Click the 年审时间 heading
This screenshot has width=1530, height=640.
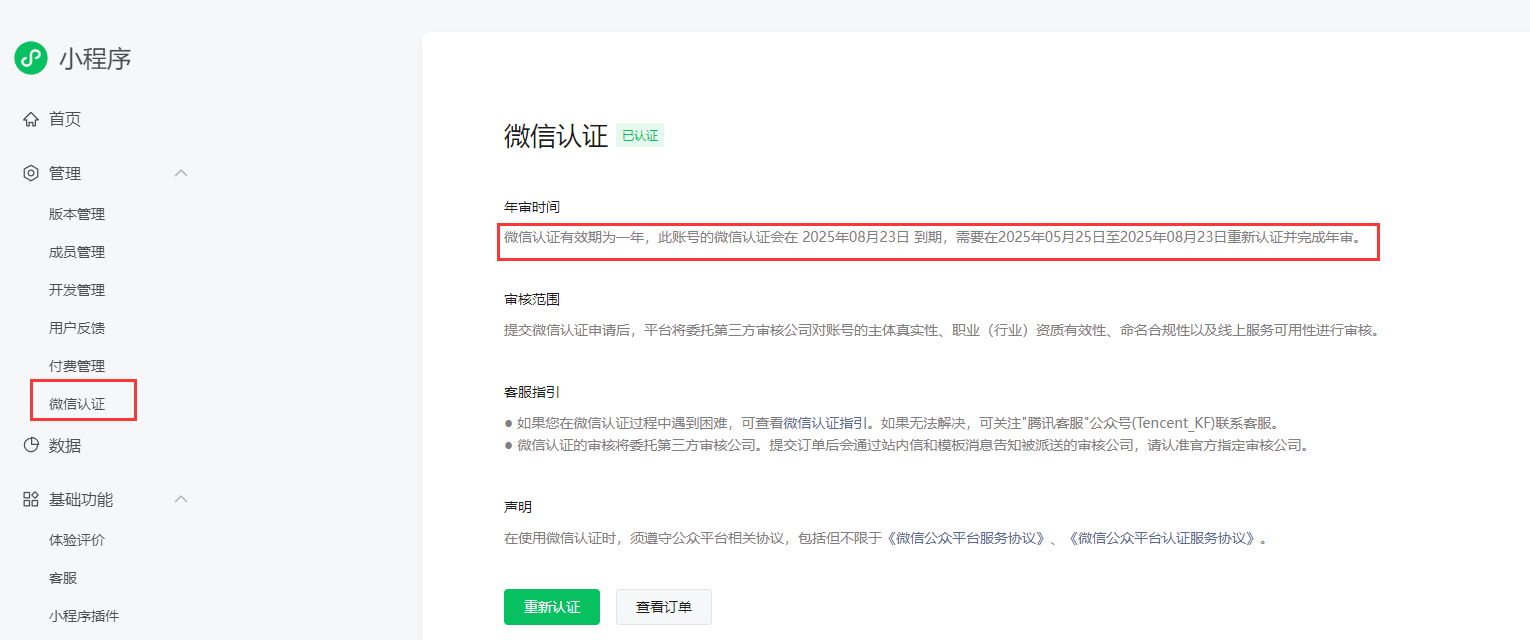532,207
